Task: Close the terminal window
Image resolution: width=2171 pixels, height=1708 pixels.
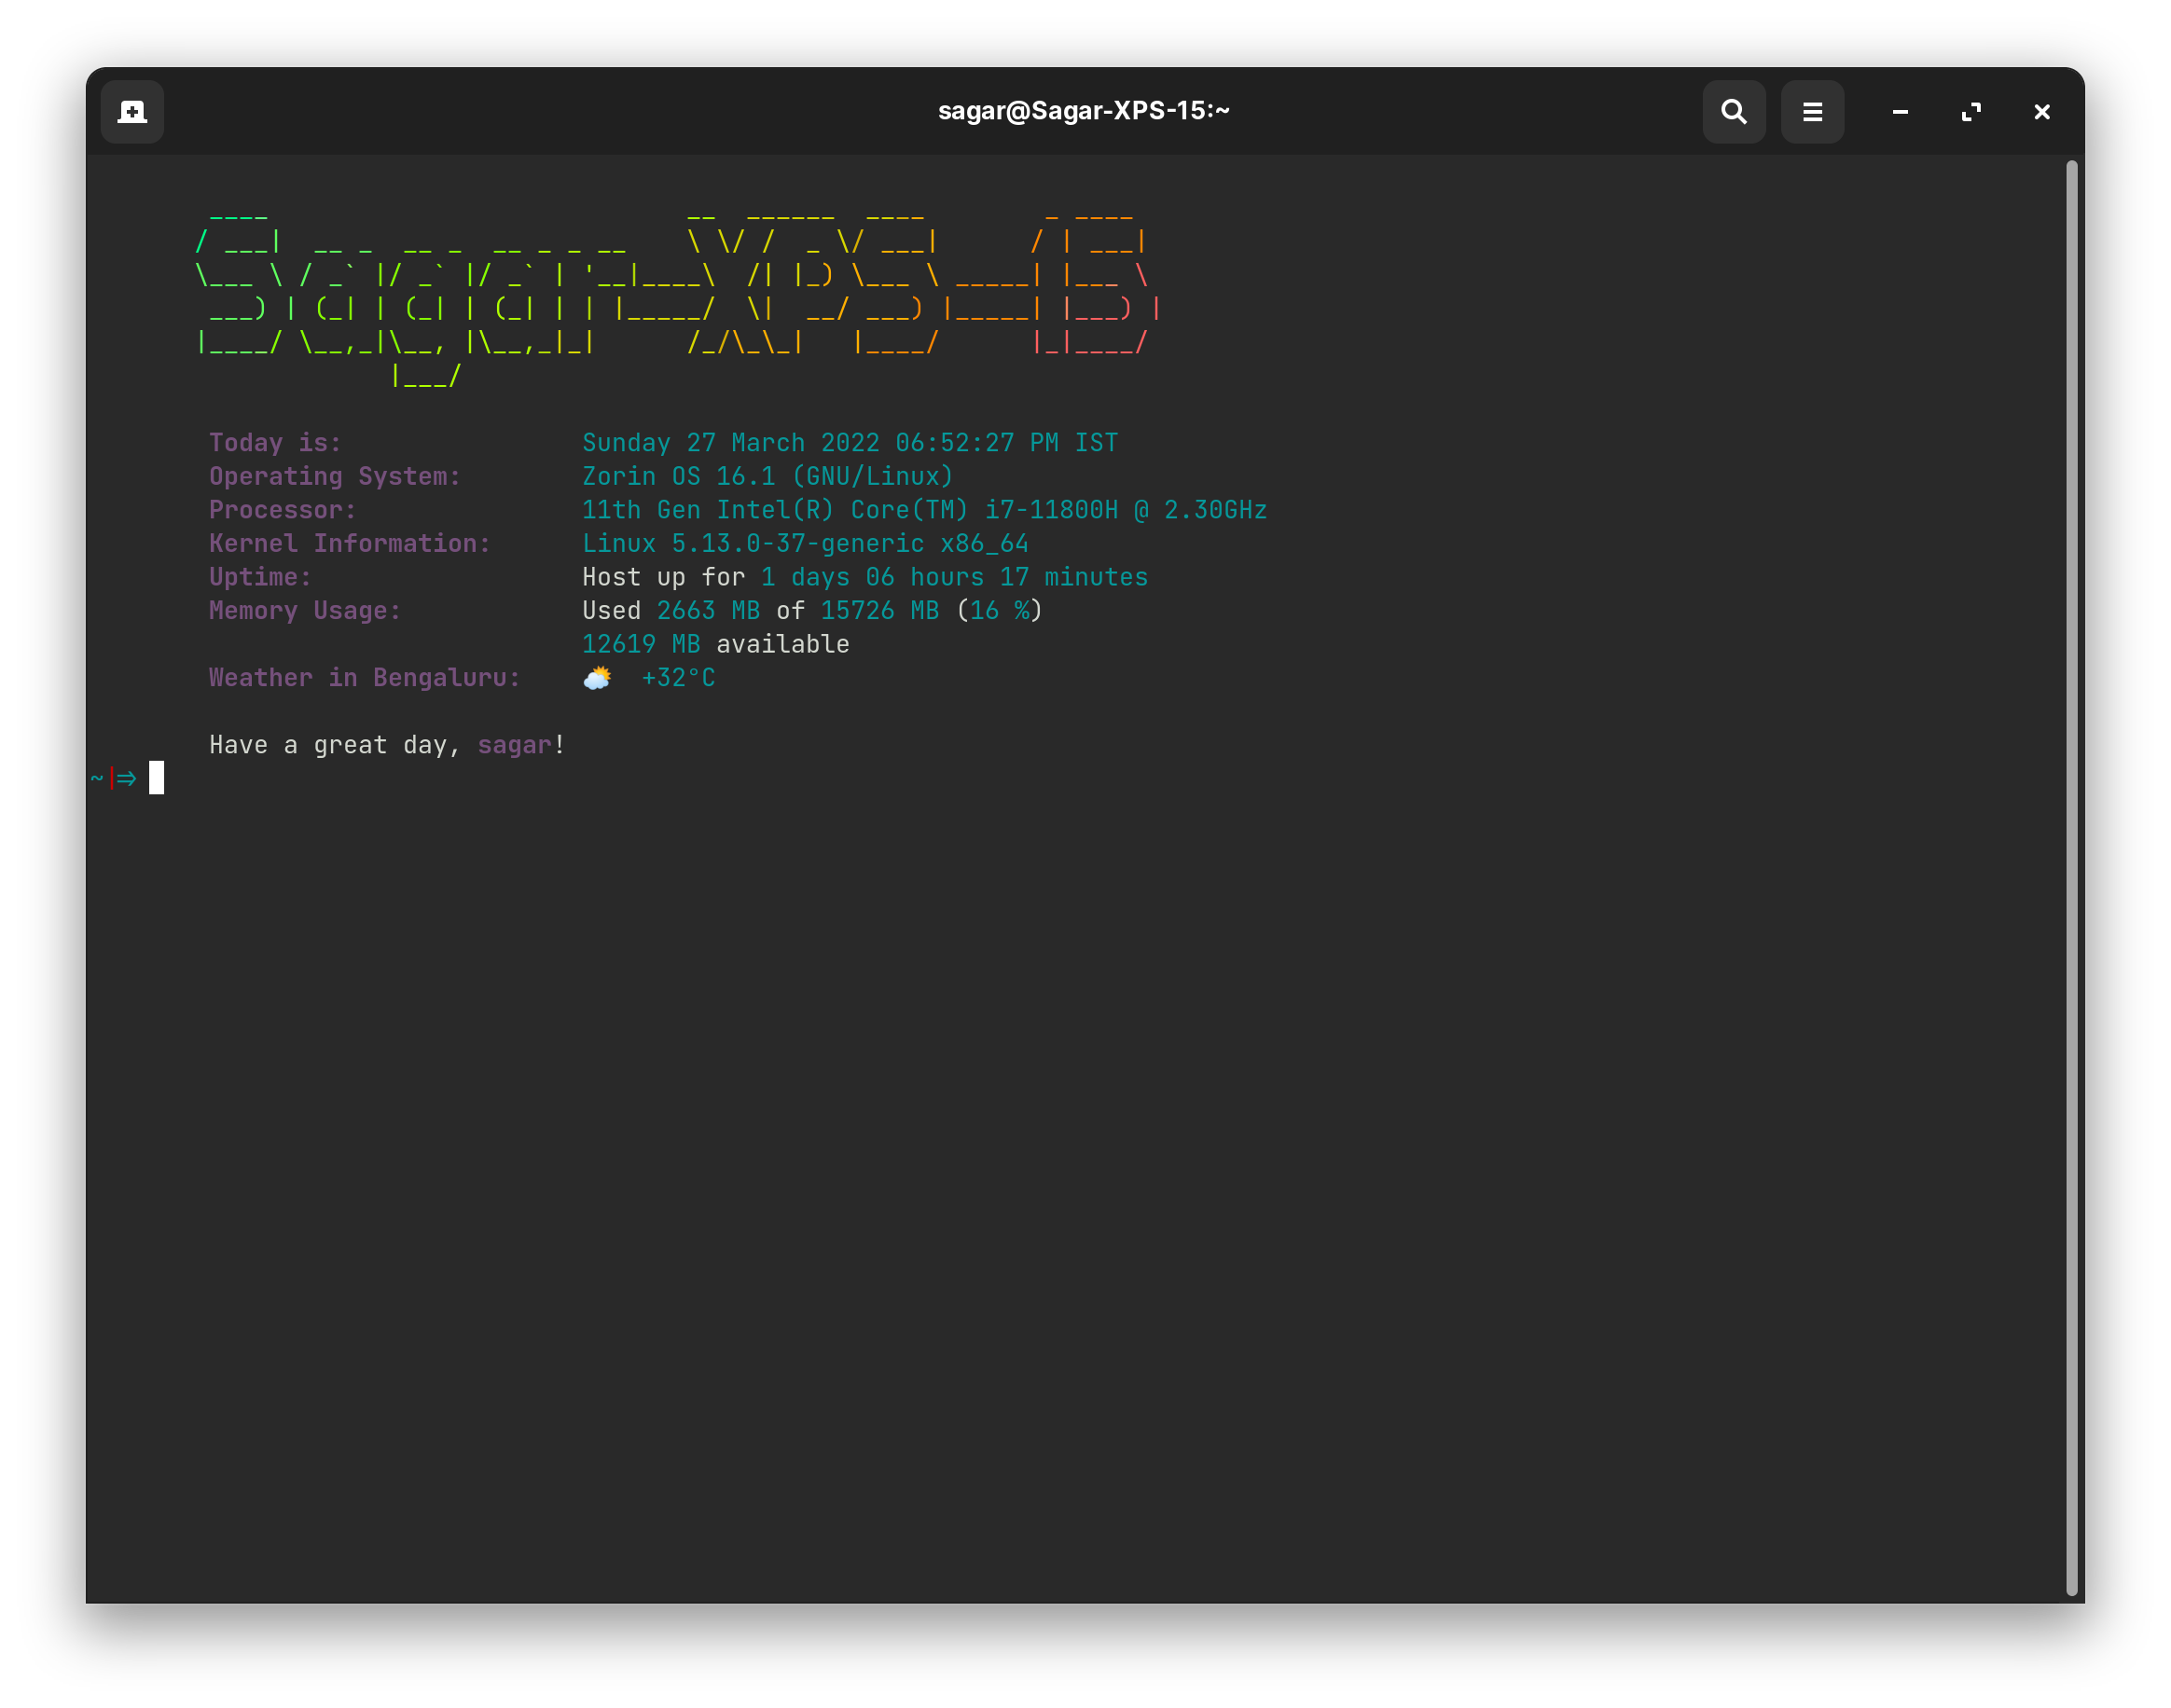Action: pyautogui.click(x=2042, y=112)
